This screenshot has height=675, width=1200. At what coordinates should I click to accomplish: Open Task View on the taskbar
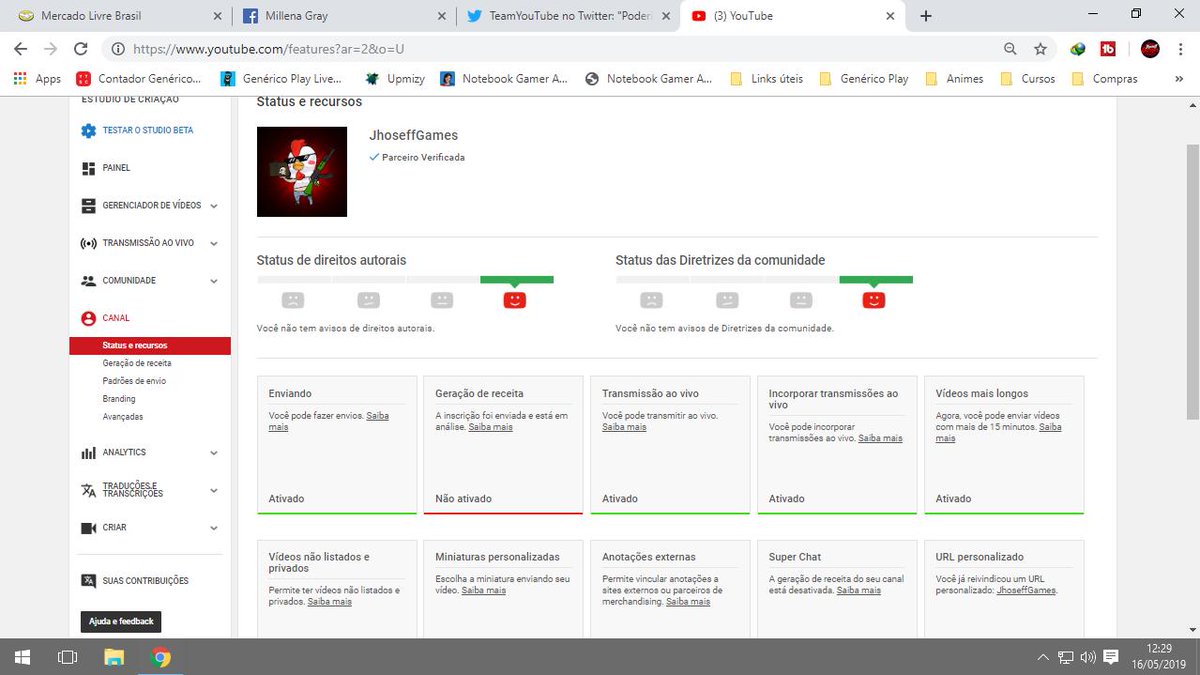pos(68,657)
